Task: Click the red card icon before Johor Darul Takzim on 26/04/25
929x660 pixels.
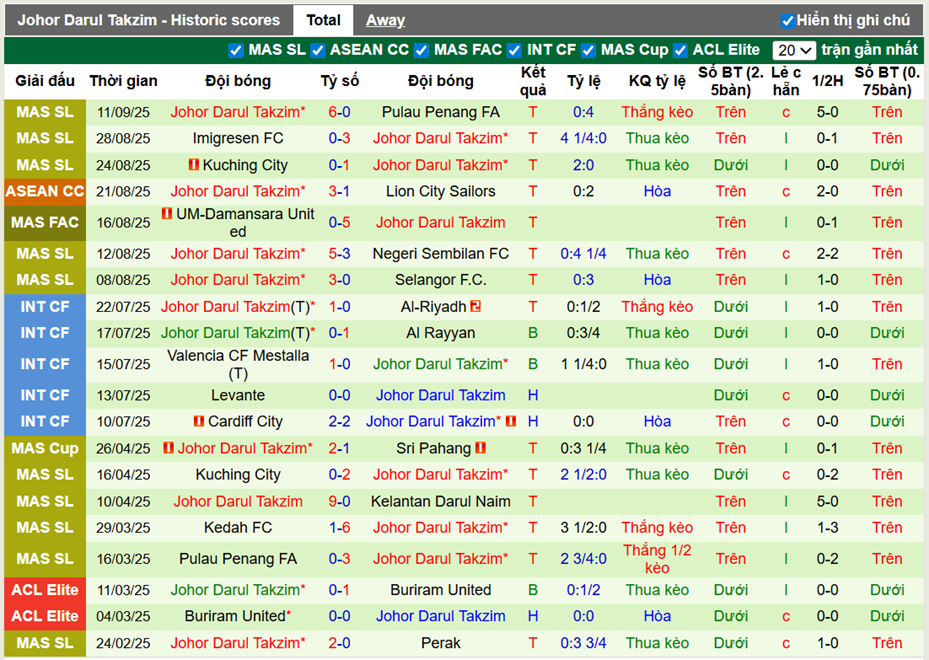Action: coord(168,448)
